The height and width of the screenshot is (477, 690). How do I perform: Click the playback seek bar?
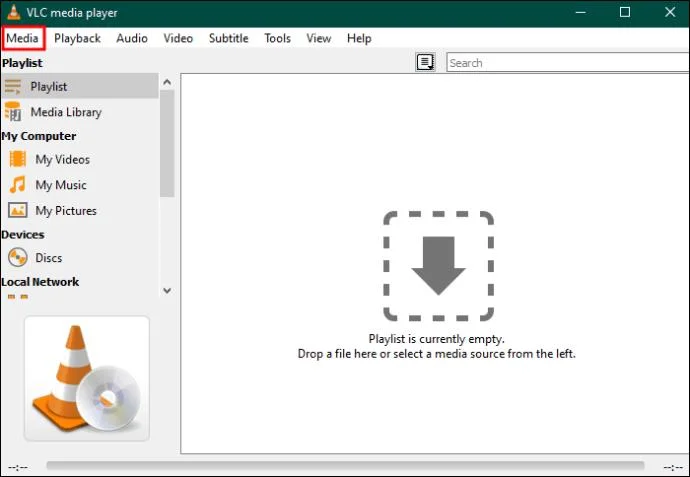pyautogui.click(x=345, y=466)
